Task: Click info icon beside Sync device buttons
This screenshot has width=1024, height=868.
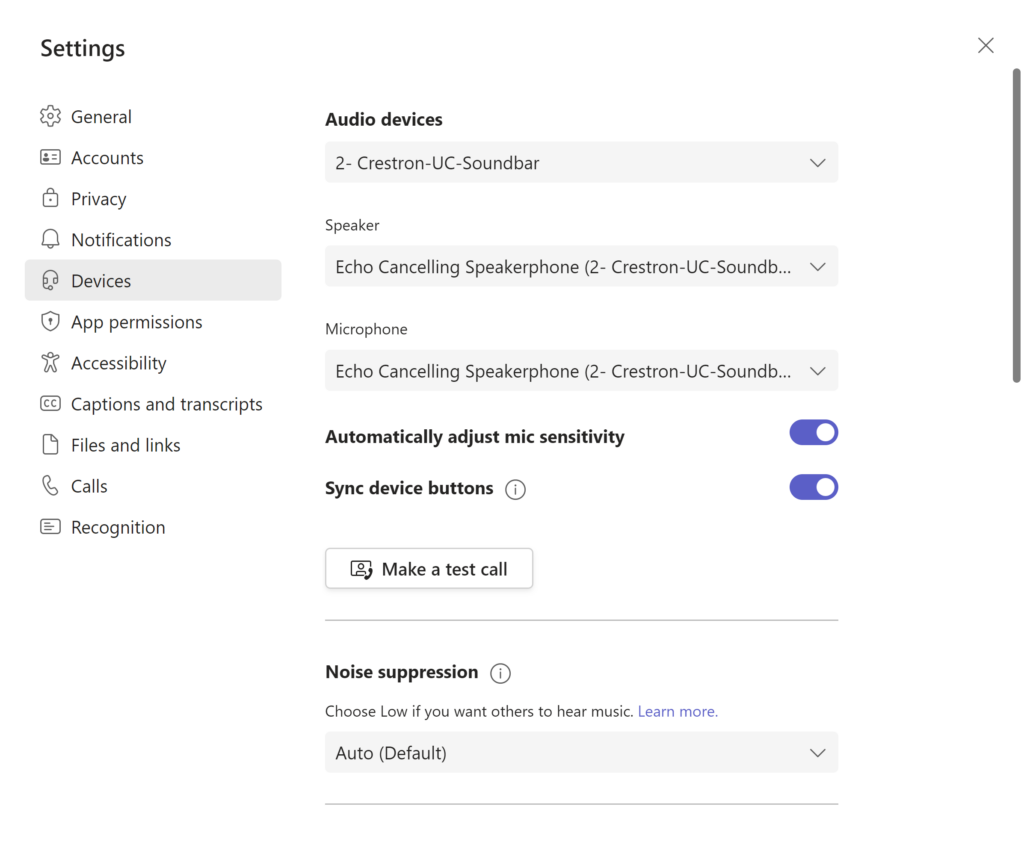Action: pyautogui.click(x=515, y=489)
